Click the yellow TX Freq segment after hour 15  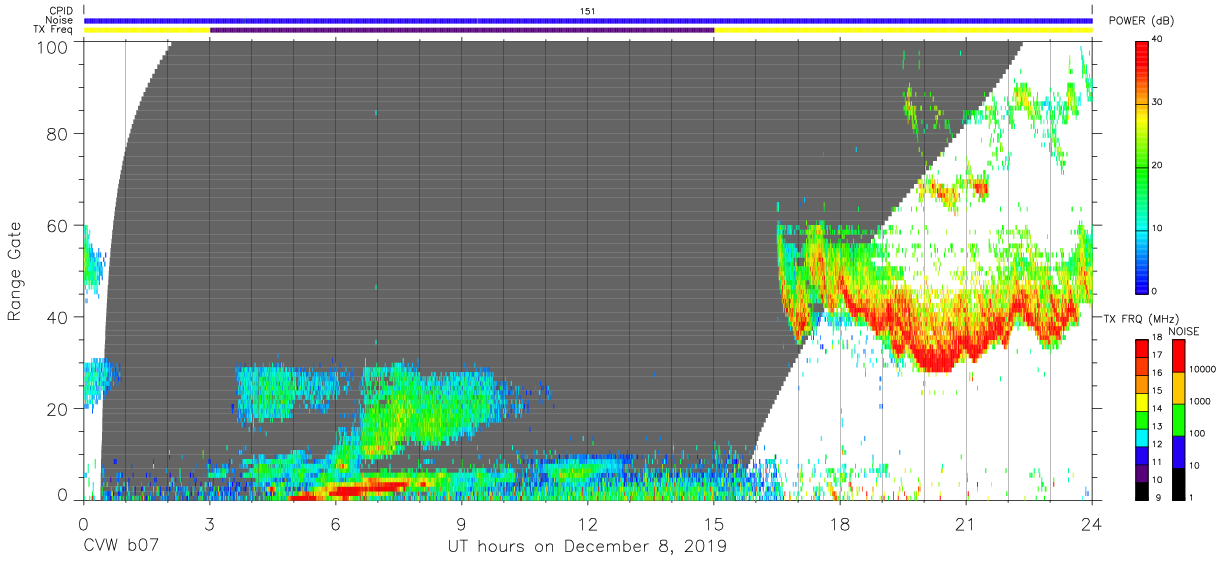tap(903, 30)
